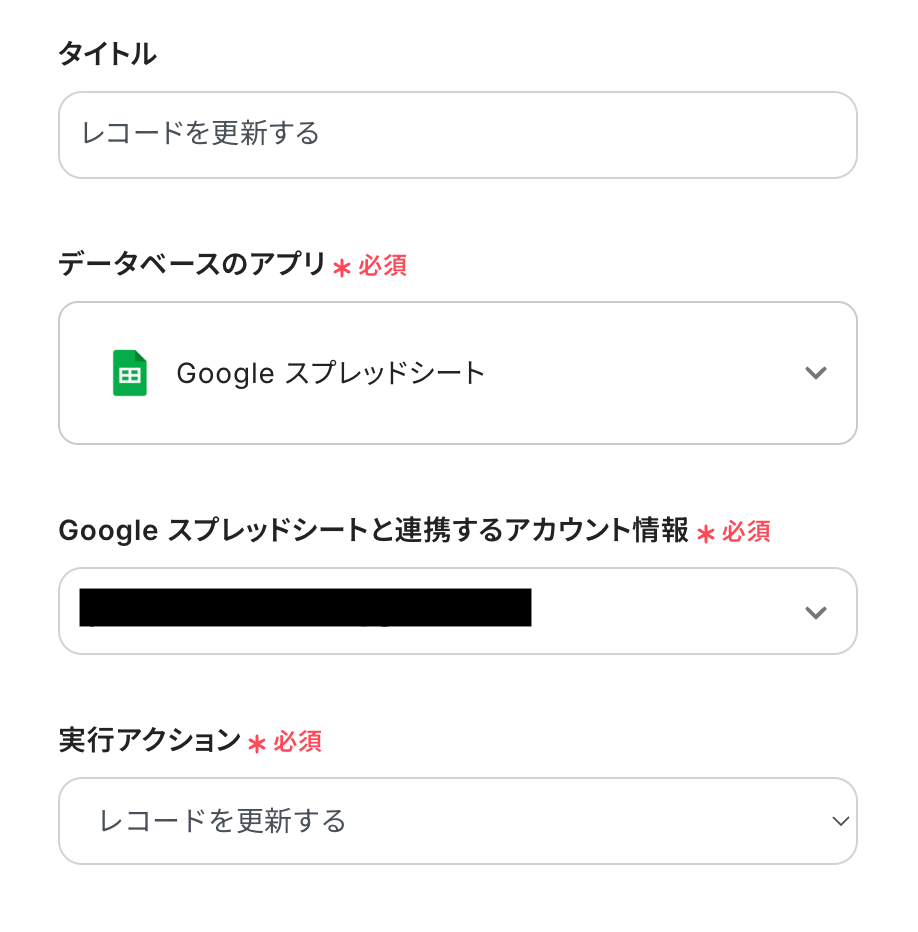Click the redacted account name bar

[x=305, y=607]
